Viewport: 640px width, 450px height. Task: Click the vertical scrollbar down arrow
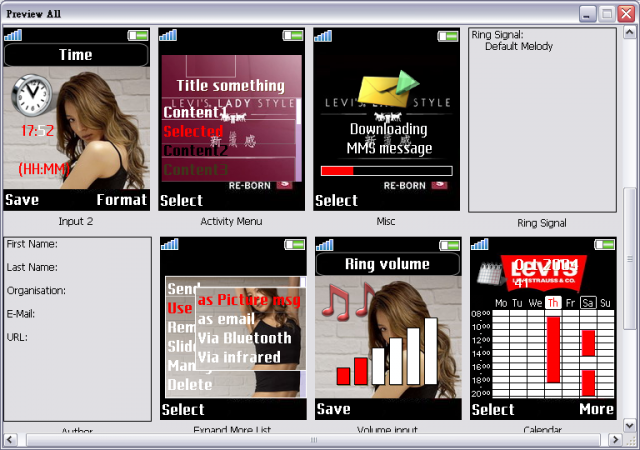point(629,426)
